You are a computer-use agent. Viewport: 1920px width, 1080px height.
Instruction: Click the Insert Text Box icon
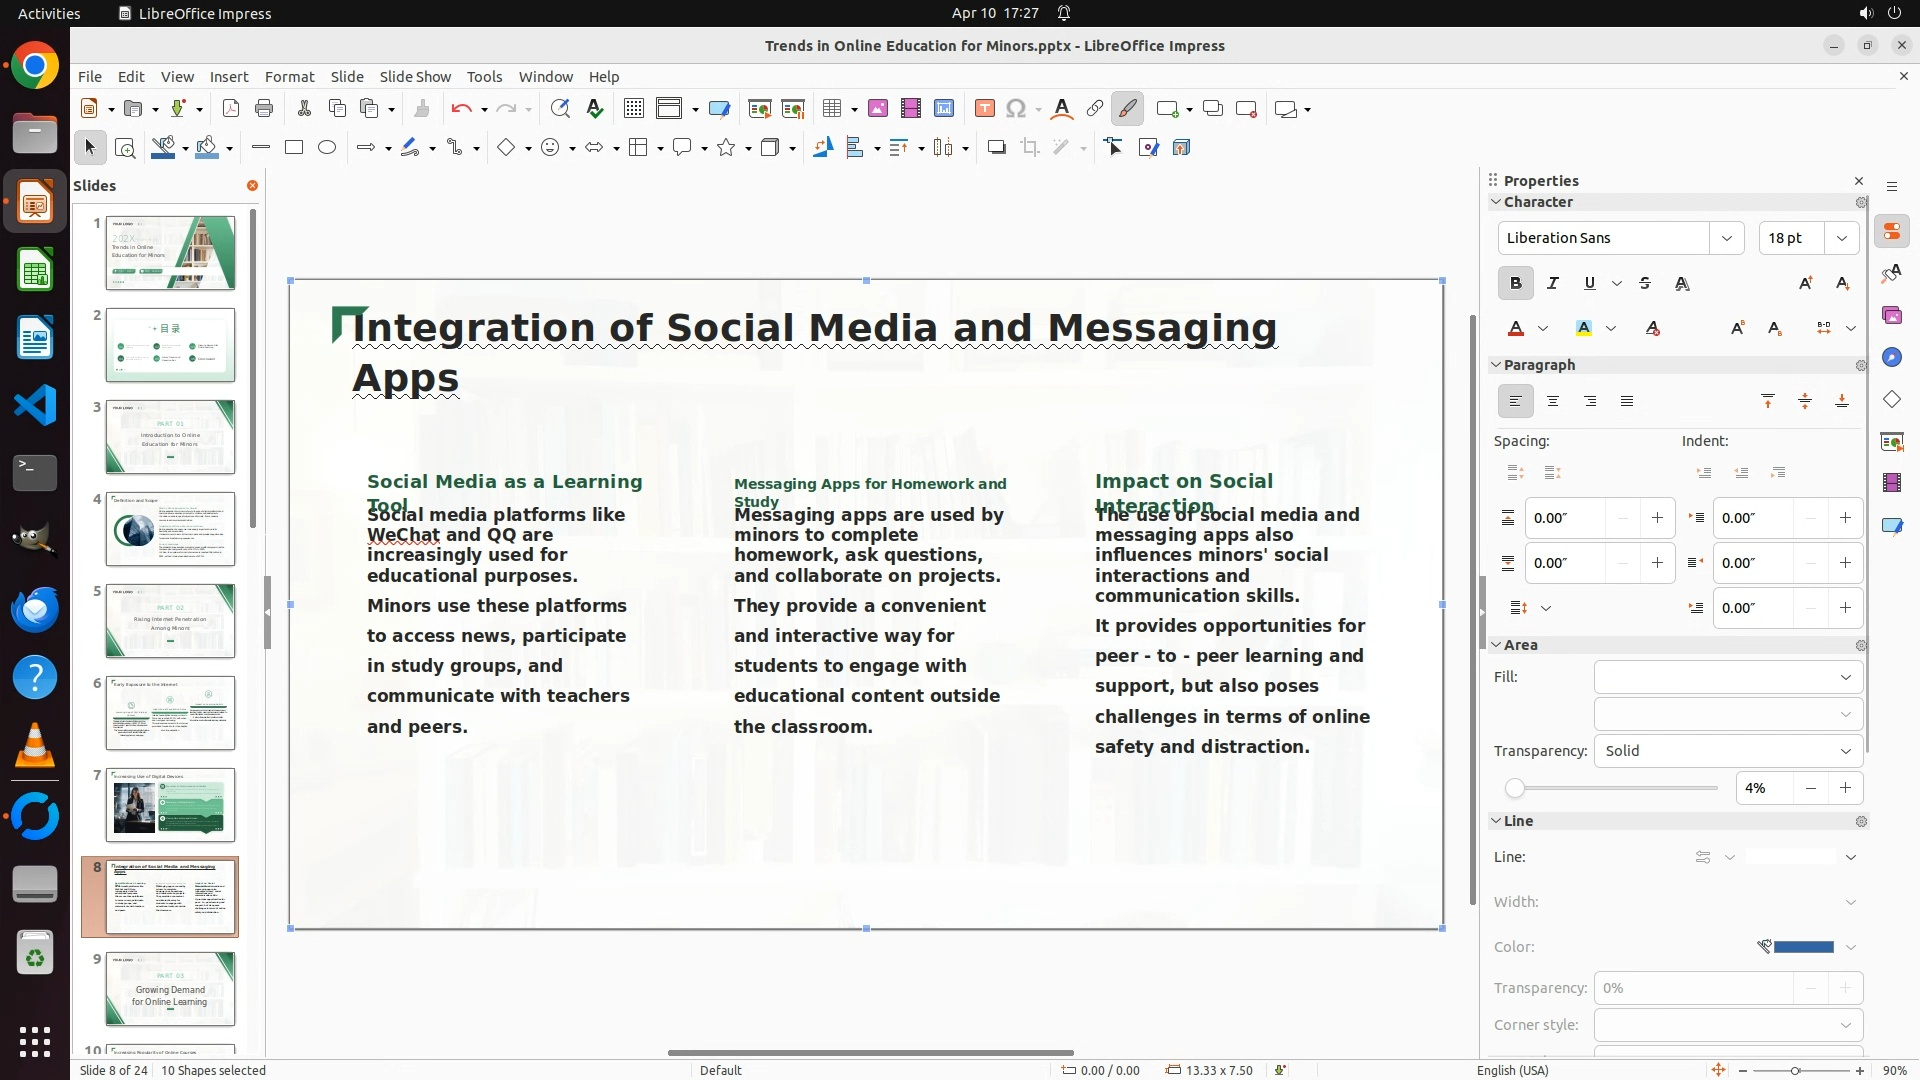(984, 109)
